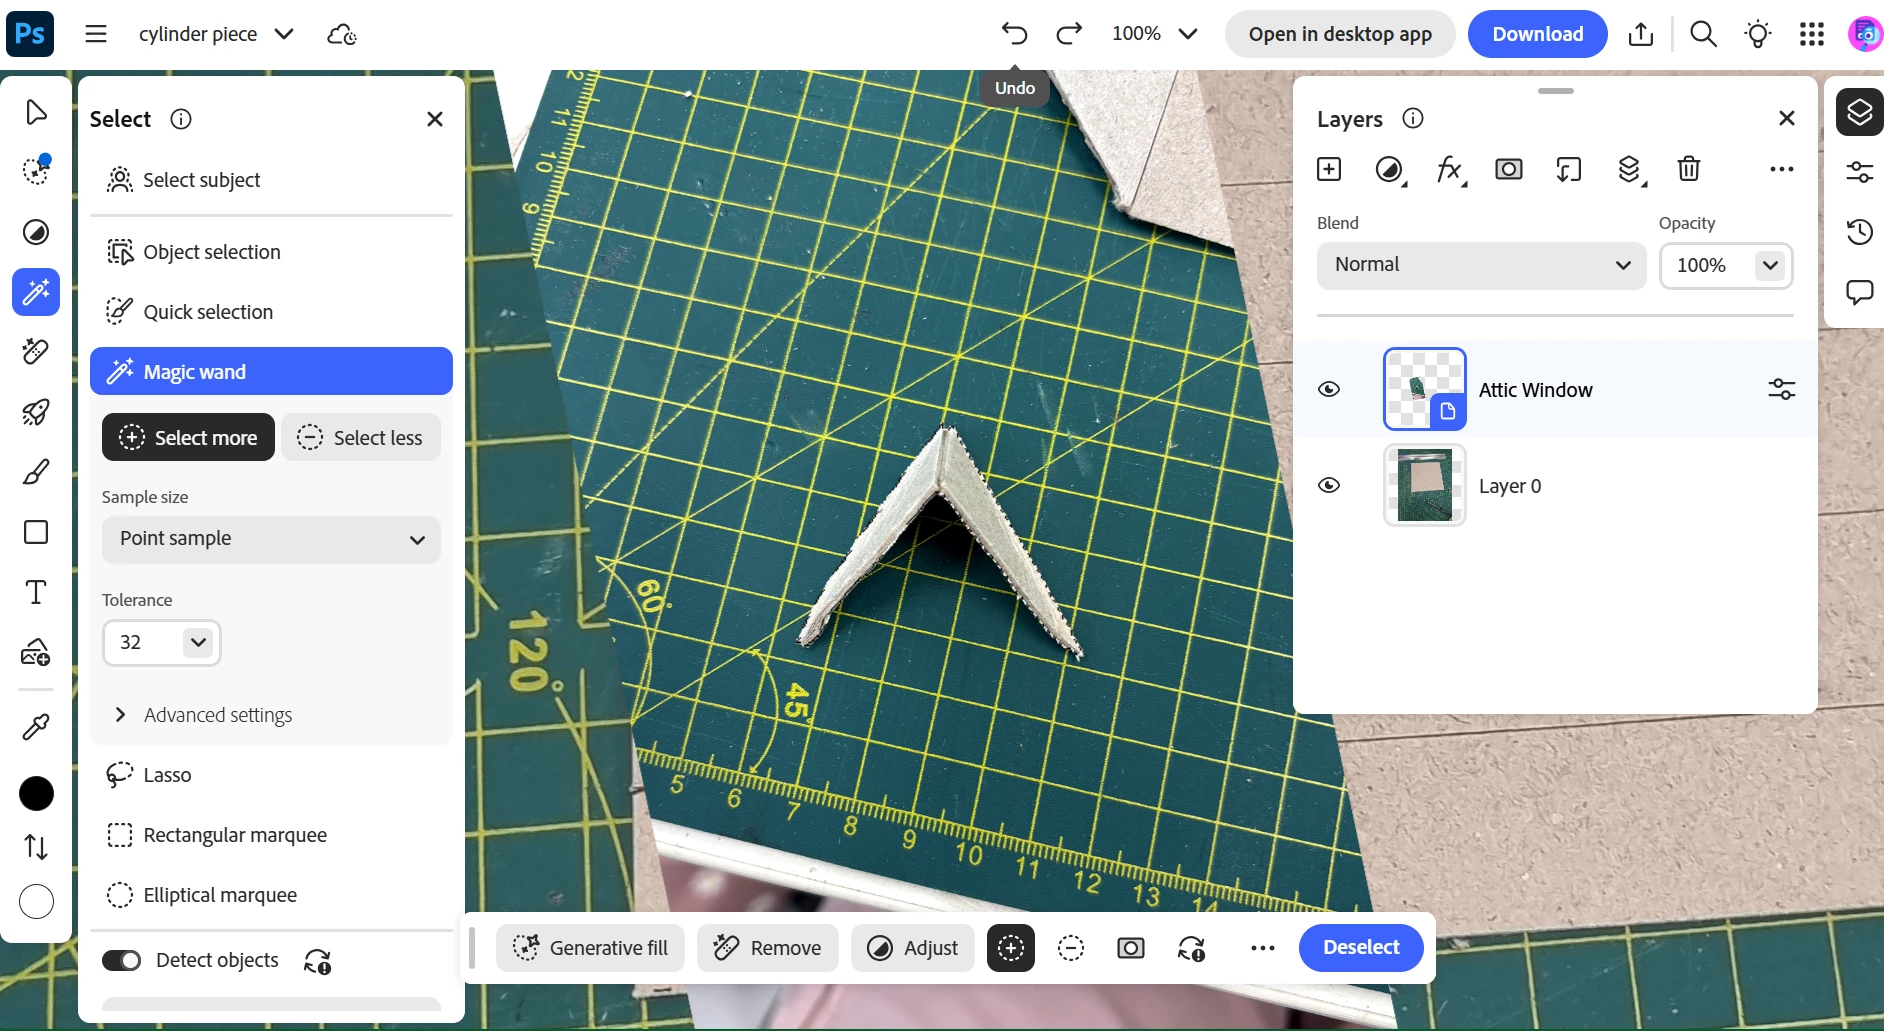Add an adjustment layer in Layers panel
1884x1031 pixels.
(x=1389, y=169)
